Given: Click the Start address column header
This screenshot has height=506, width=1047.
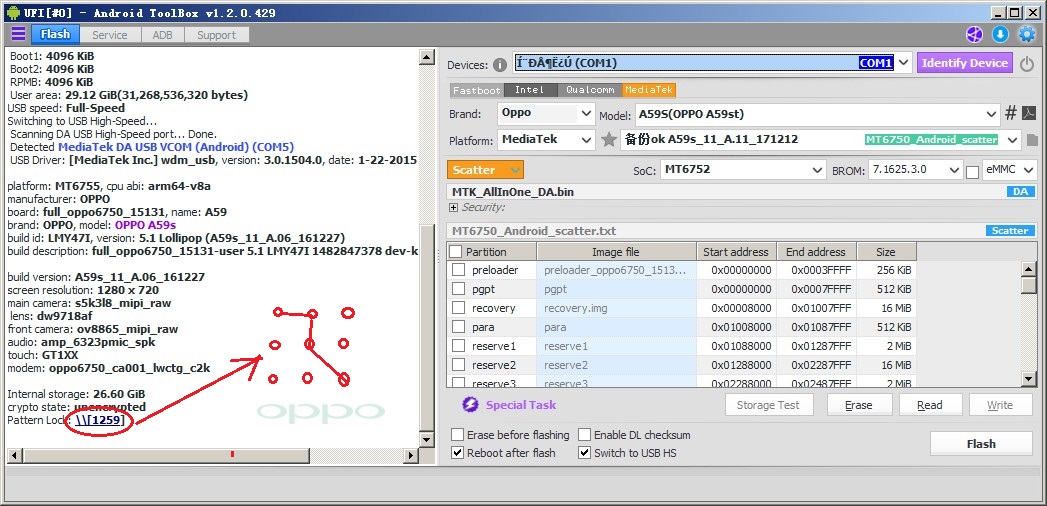Looking at the screenshot, I should click(735, 252).
